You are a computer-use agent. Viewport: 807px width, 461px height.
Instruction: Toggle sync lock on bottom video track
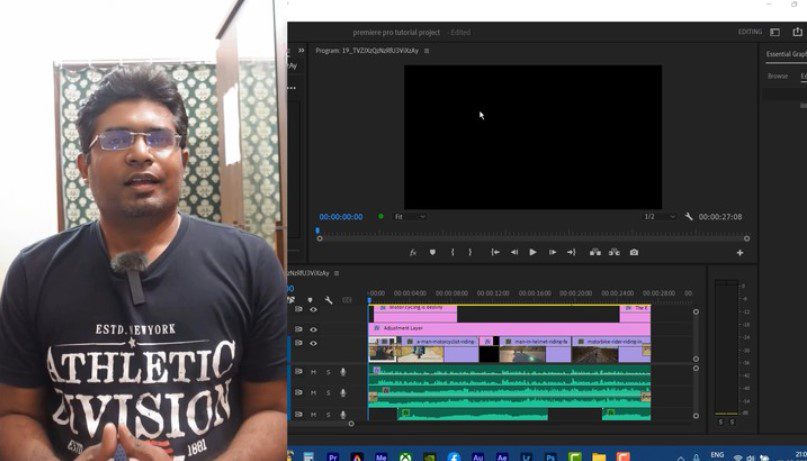(299, 343)
